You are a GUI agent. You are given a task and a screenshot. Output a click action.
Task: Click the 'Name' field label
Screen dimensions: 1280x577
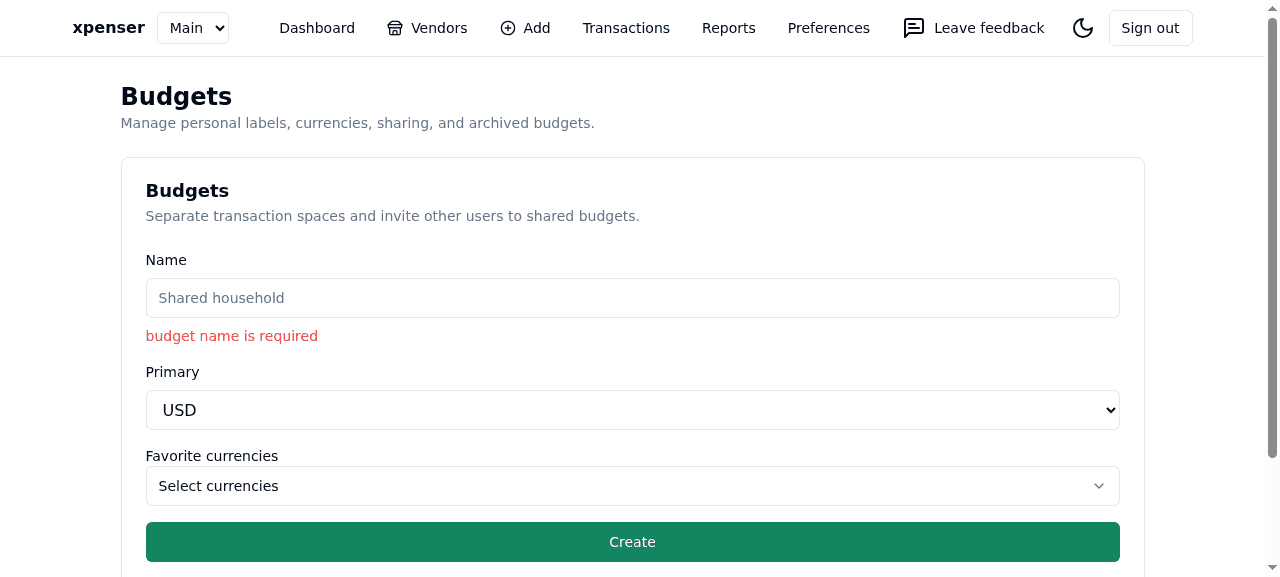(x=166, y=260)
